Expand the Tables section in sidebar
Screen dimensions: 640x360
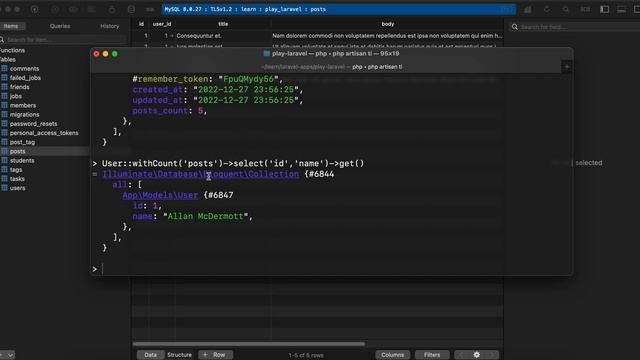pos(8,60)
